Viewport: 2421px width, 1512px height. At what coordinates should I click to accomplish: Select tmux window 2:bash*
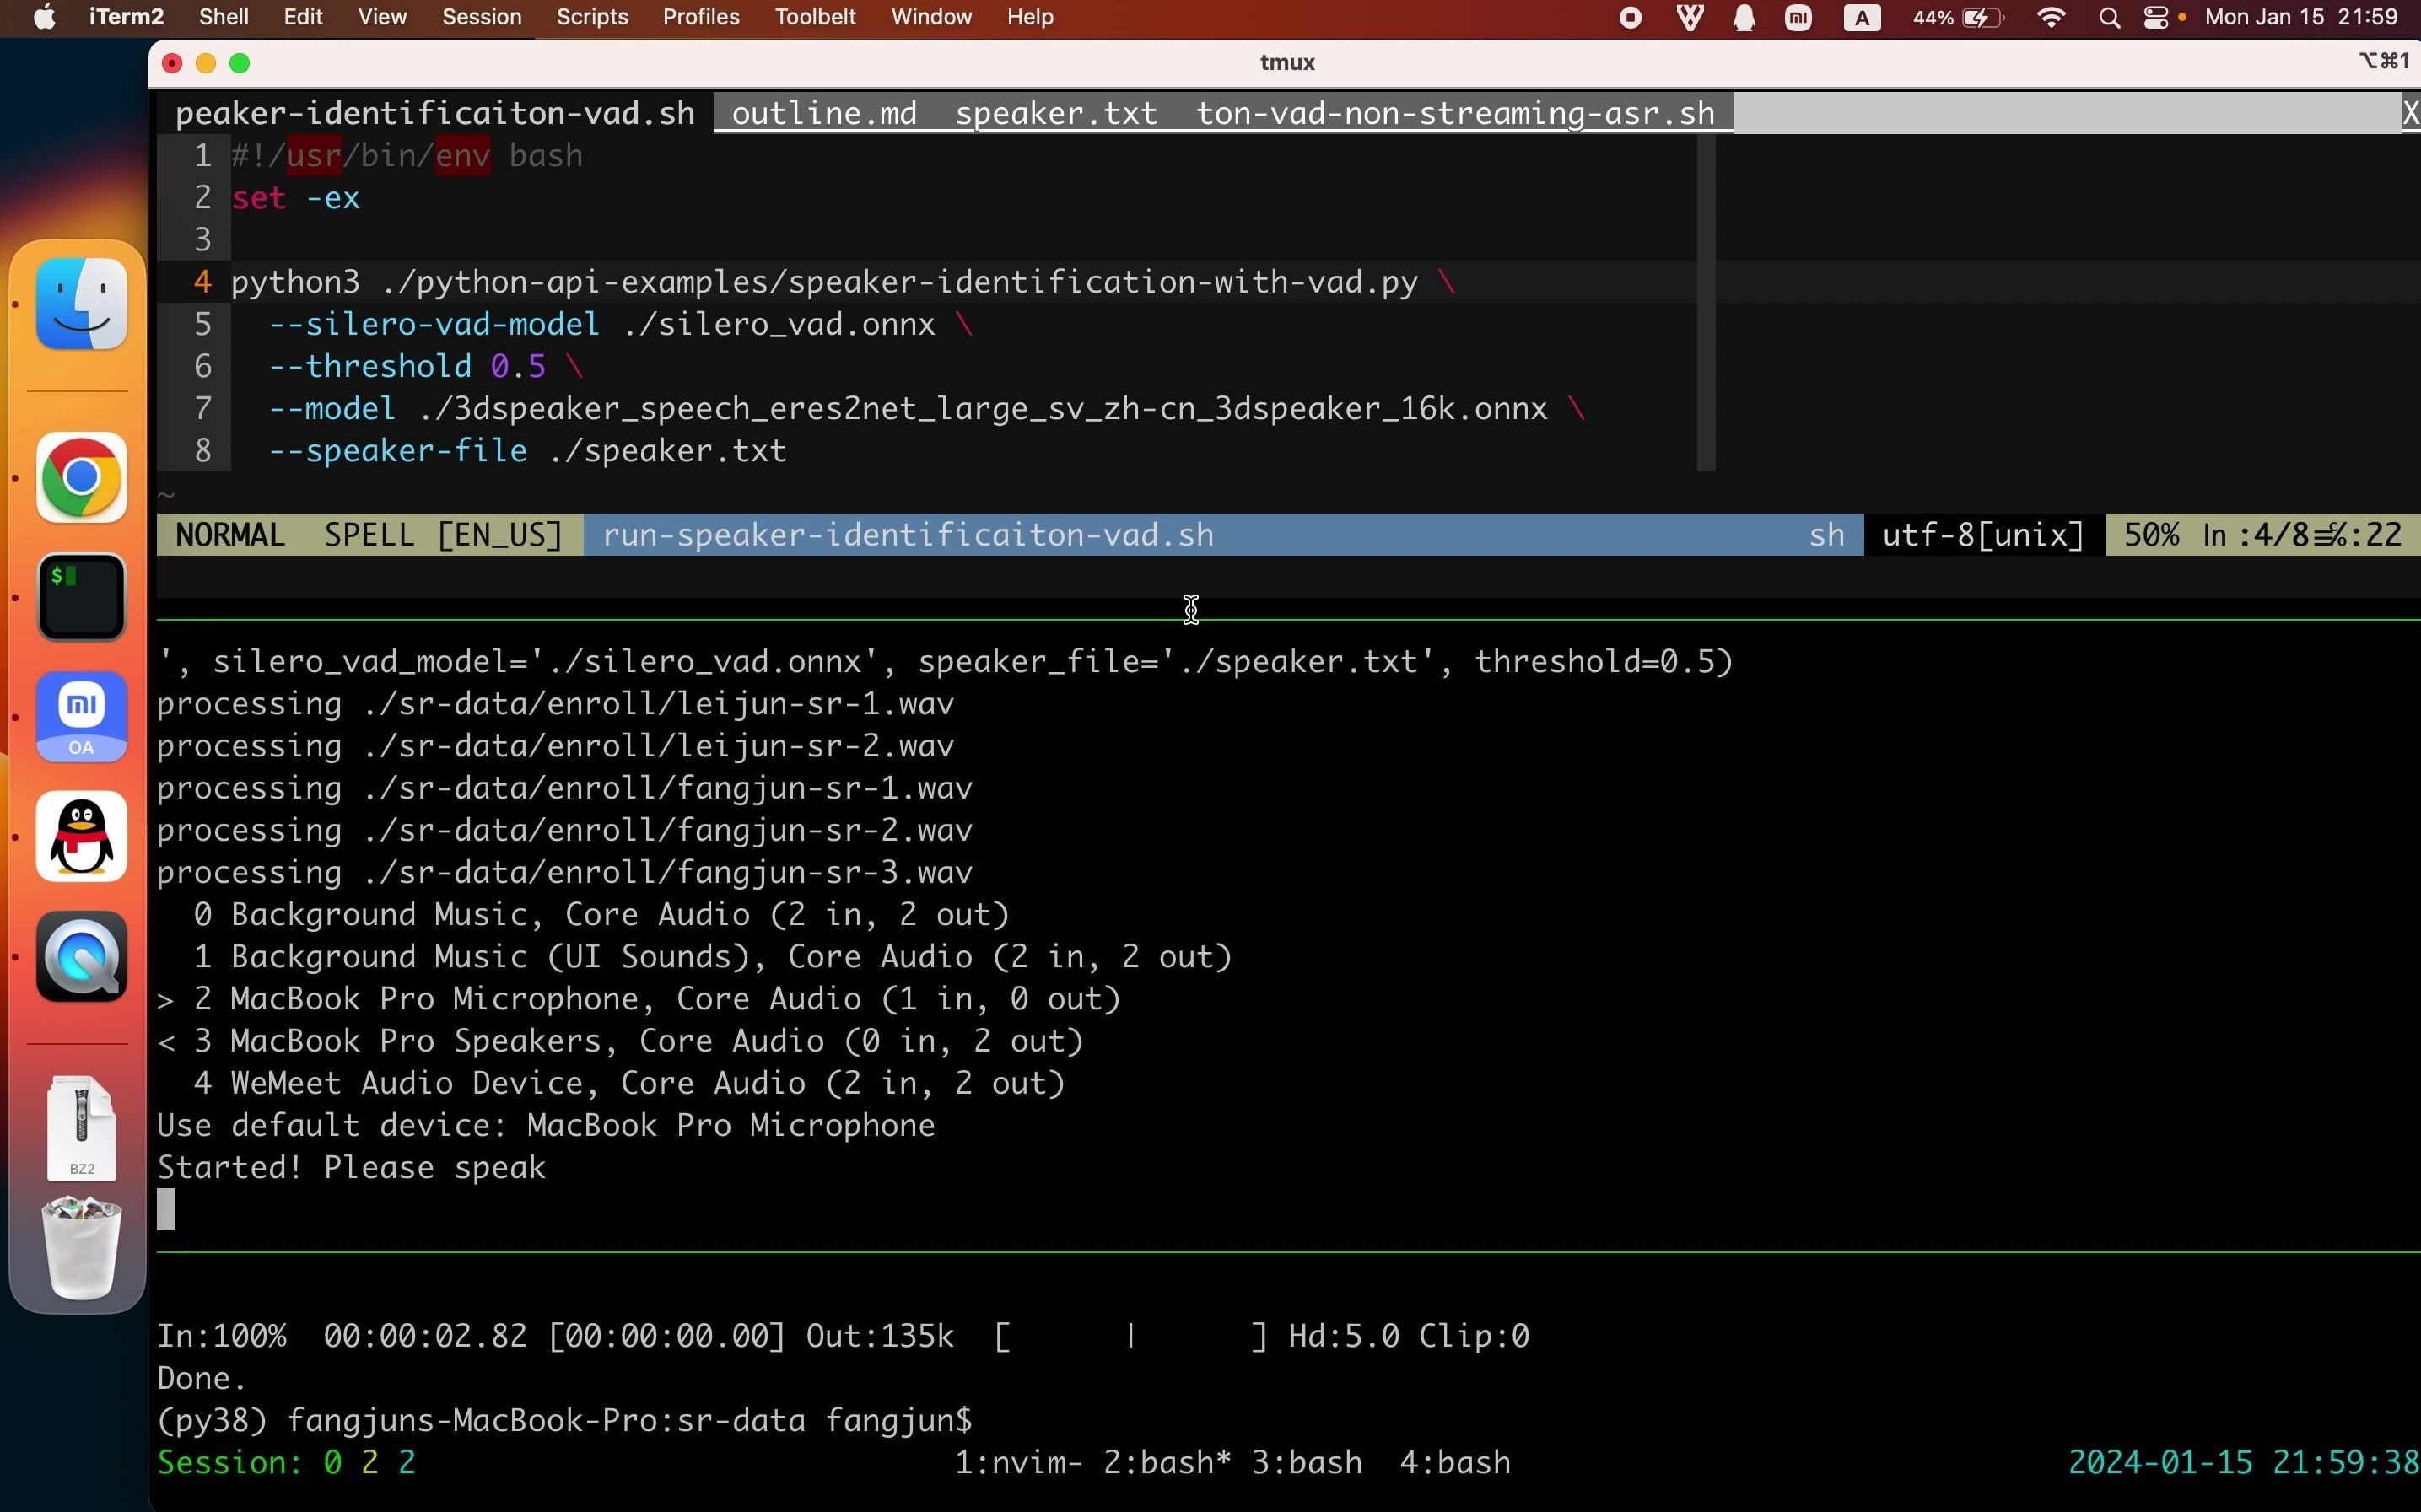click(1166, 1462)
